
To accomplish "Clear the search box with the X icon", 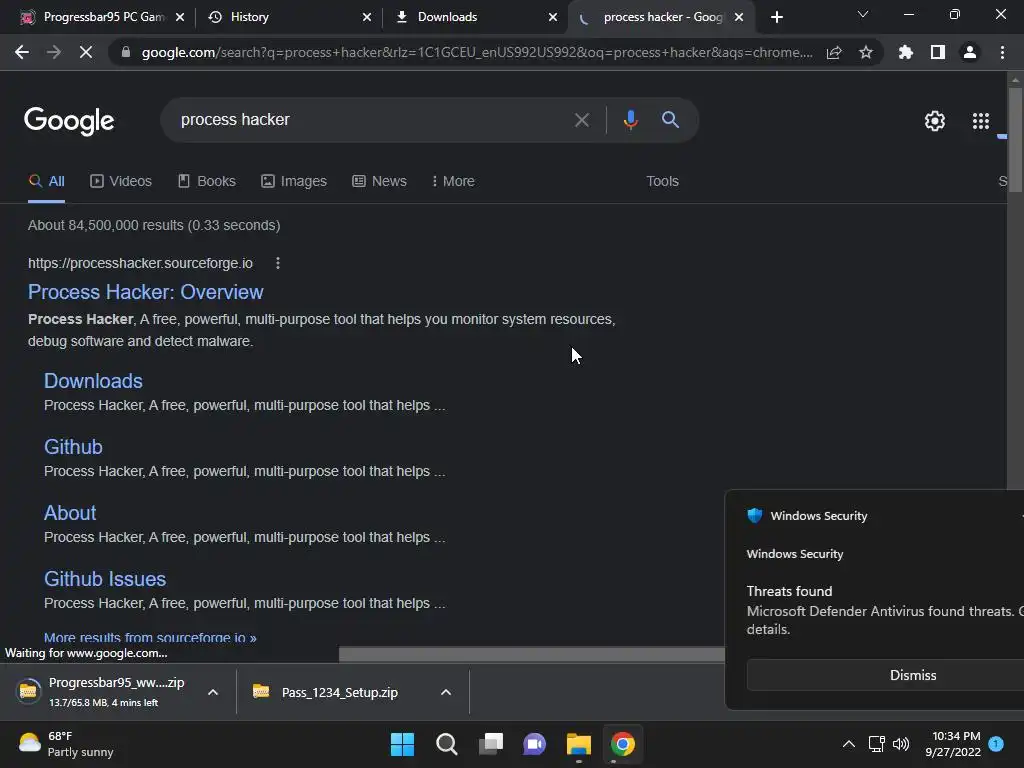I will pos(581,120).
